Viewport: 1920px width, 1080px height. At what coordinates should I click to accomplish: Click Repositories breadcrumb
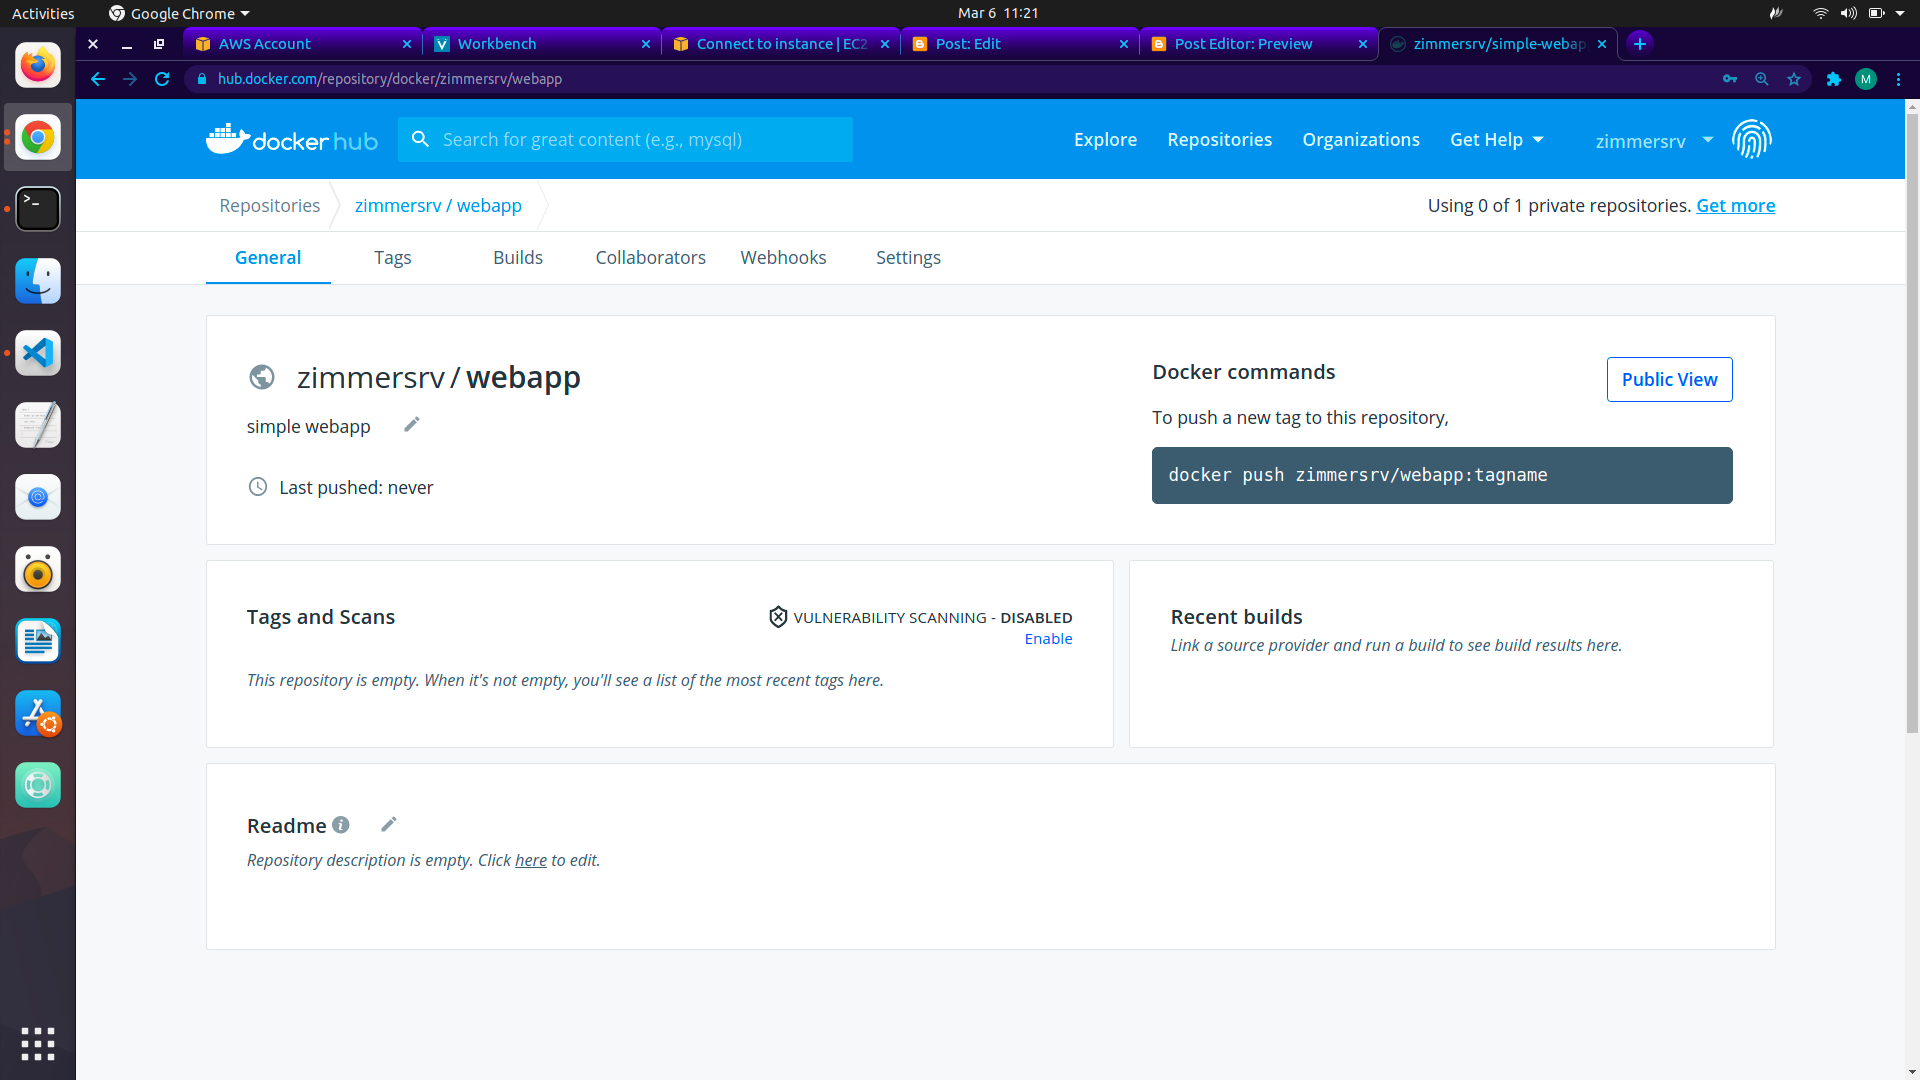269,205
